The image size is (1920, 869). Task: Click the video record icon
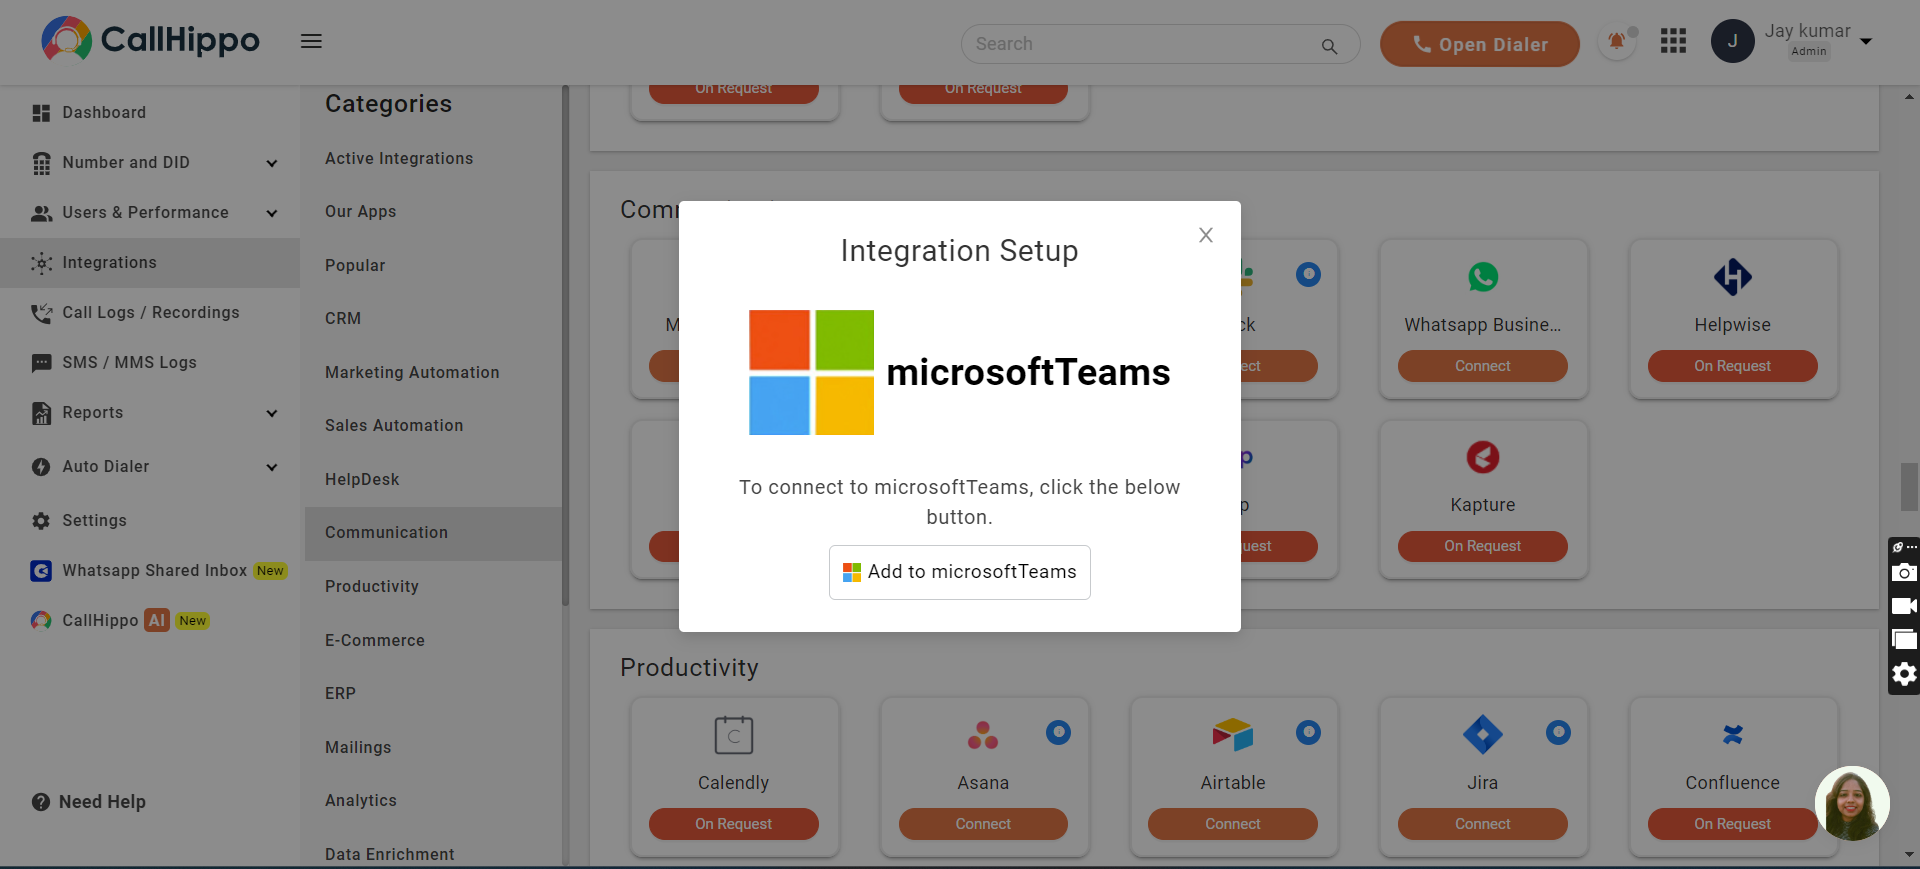(1904, 606)
